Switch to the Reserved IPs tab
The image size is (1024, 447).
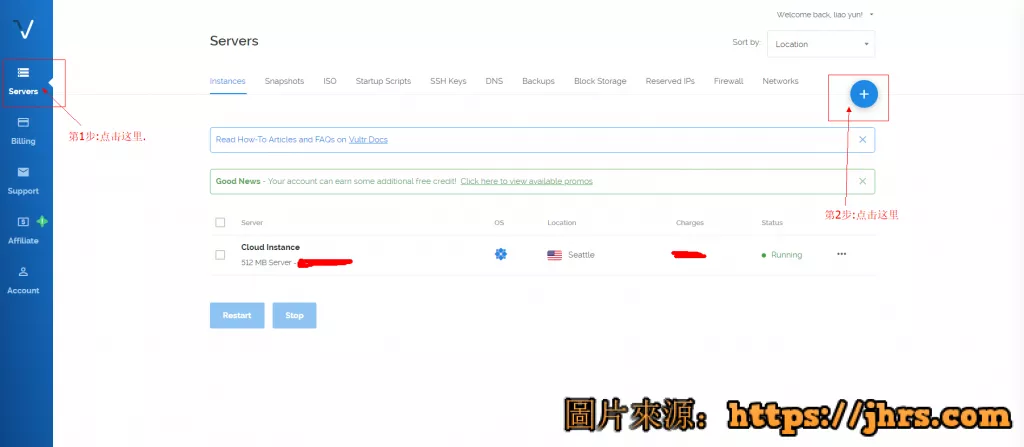pos(670,81)
